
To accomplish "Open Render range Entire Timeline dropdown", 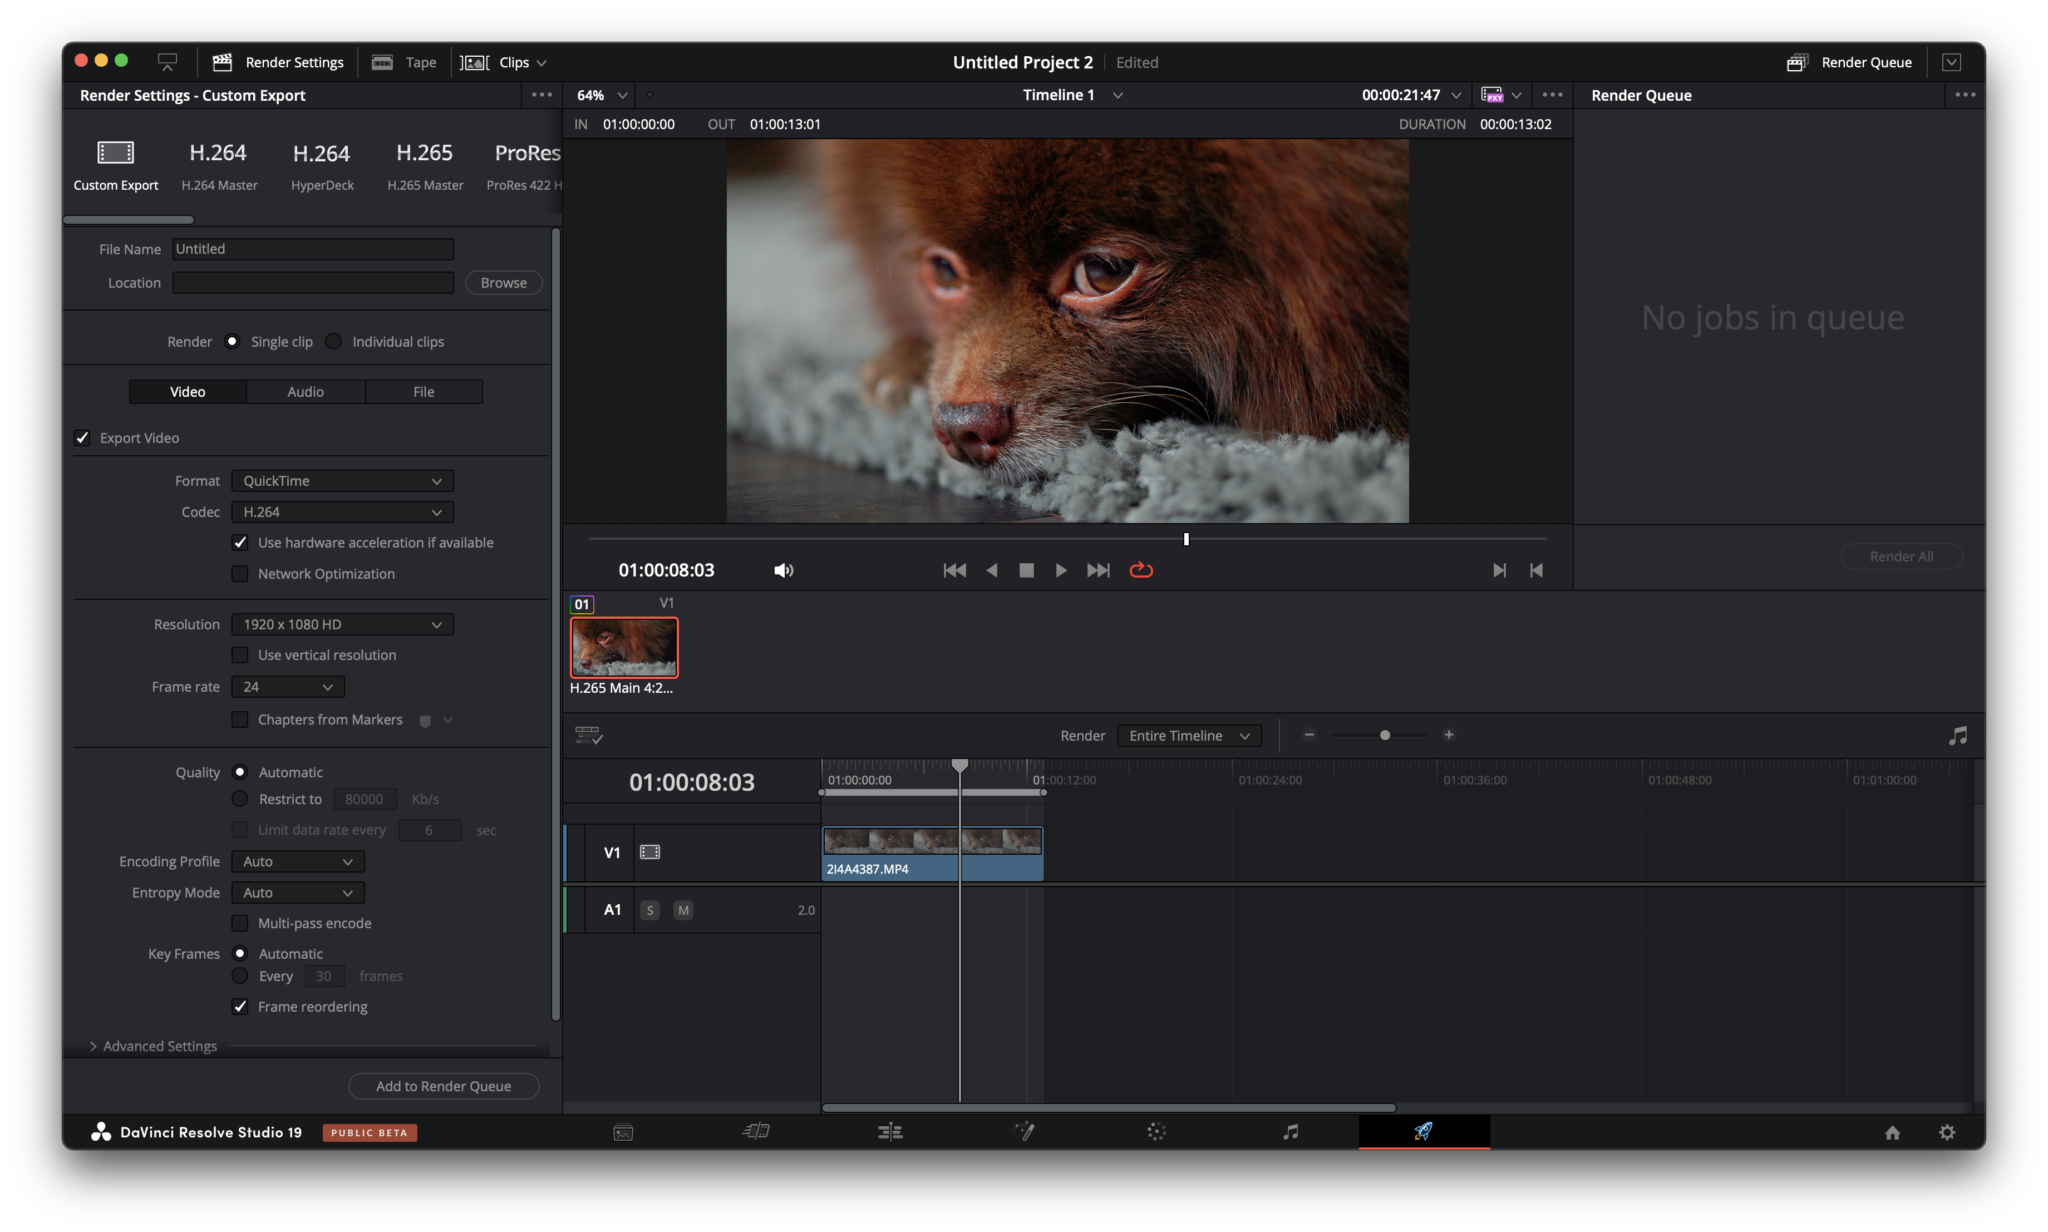I will [1189, 736].
